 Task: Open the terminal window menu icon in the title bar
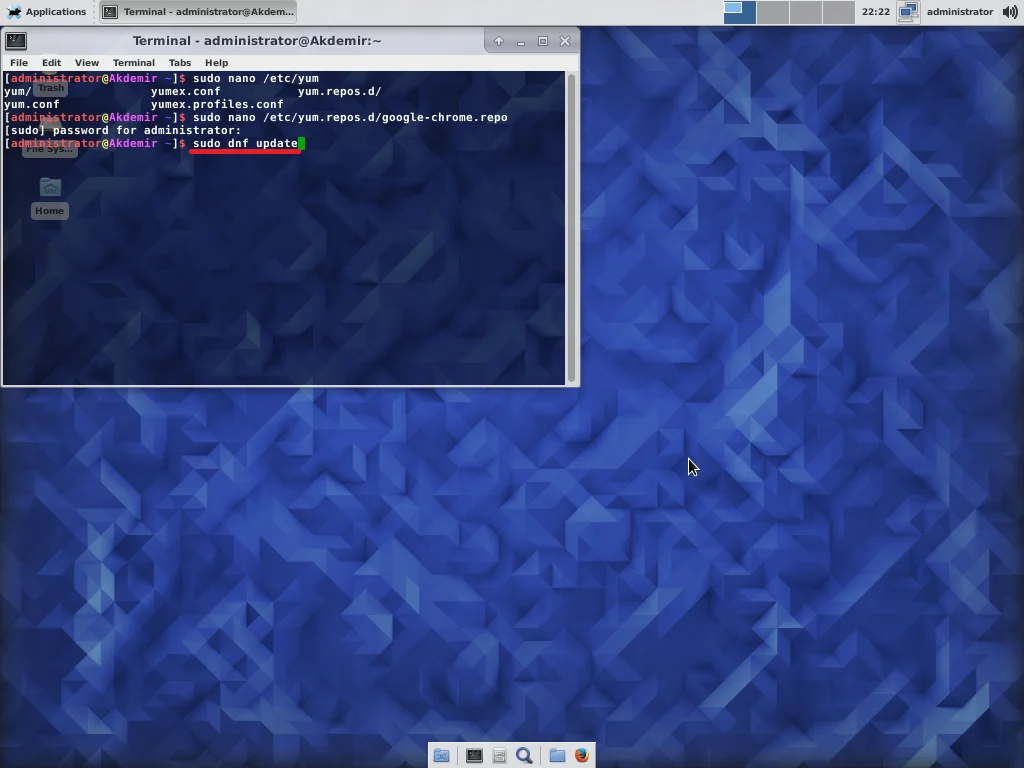(x=16, y=41)
